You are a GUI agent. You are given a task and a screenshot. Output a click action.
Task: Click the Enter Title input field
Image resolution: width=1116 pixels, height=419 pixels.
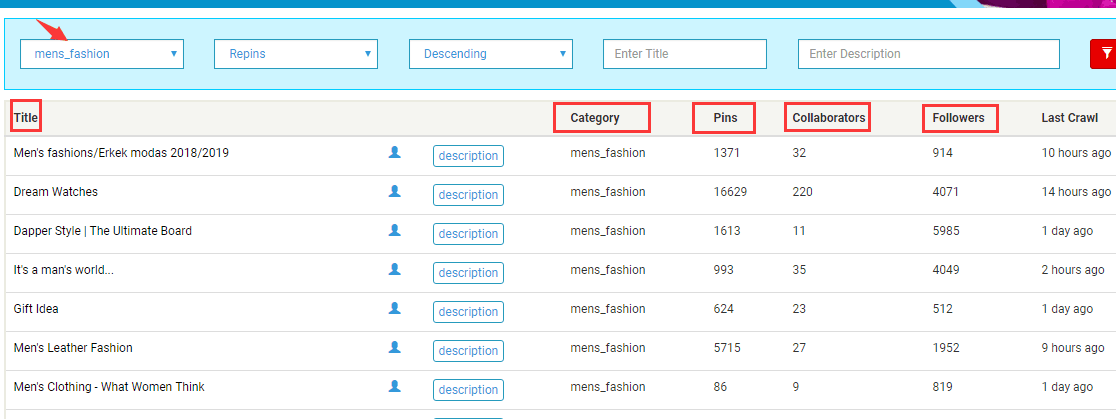(x=684, y=54)
